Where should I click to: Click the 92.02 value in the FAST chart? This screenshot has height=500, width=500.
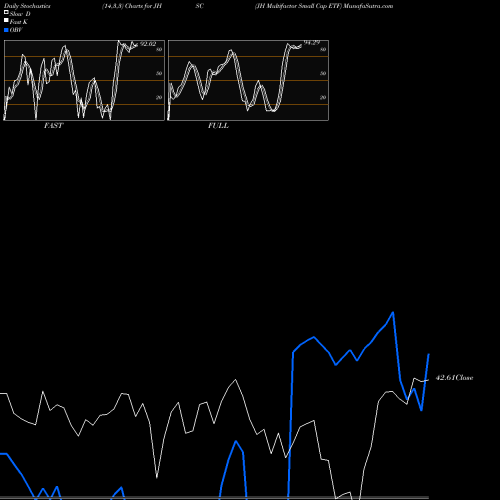pos(148,44)
